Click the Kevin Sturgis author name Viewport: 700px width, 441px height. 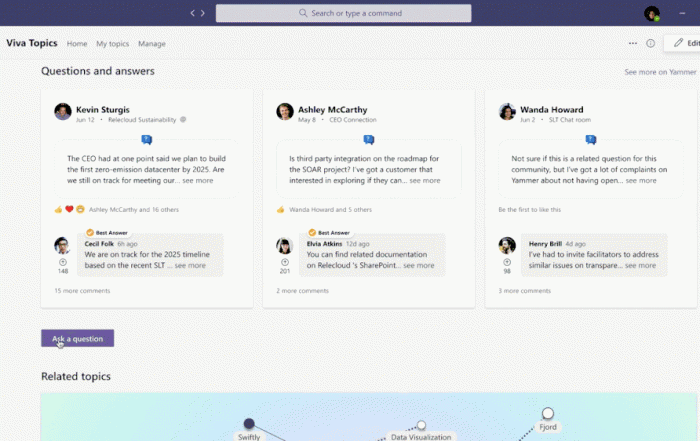(103, 109)
